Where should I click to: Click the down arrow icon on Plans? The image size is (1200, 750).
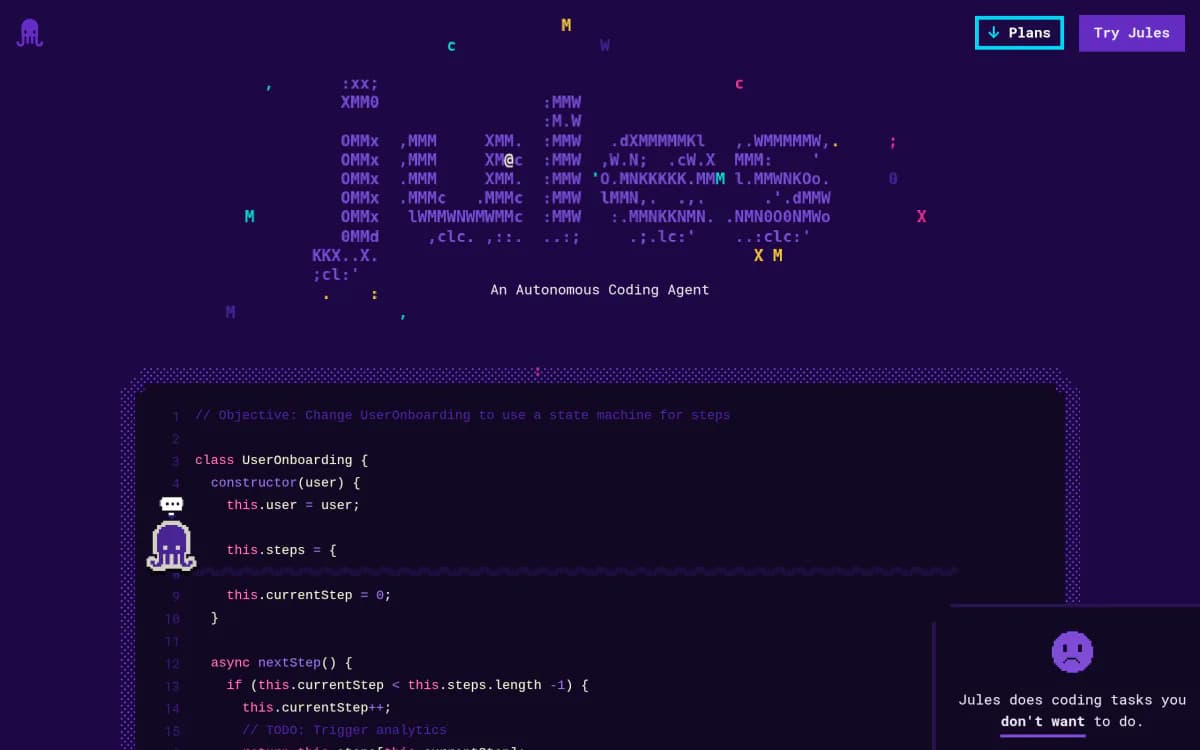click(x=993, y=33)
